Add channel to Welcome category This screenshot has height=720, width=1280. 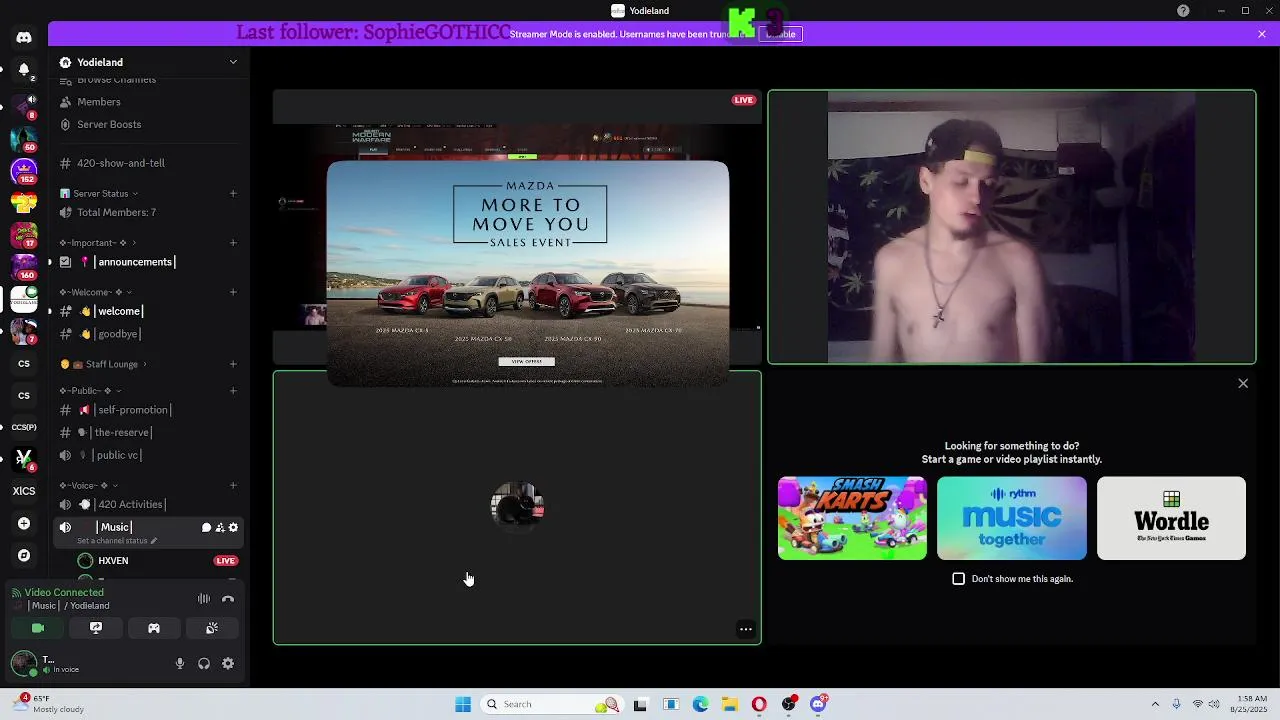233,292
